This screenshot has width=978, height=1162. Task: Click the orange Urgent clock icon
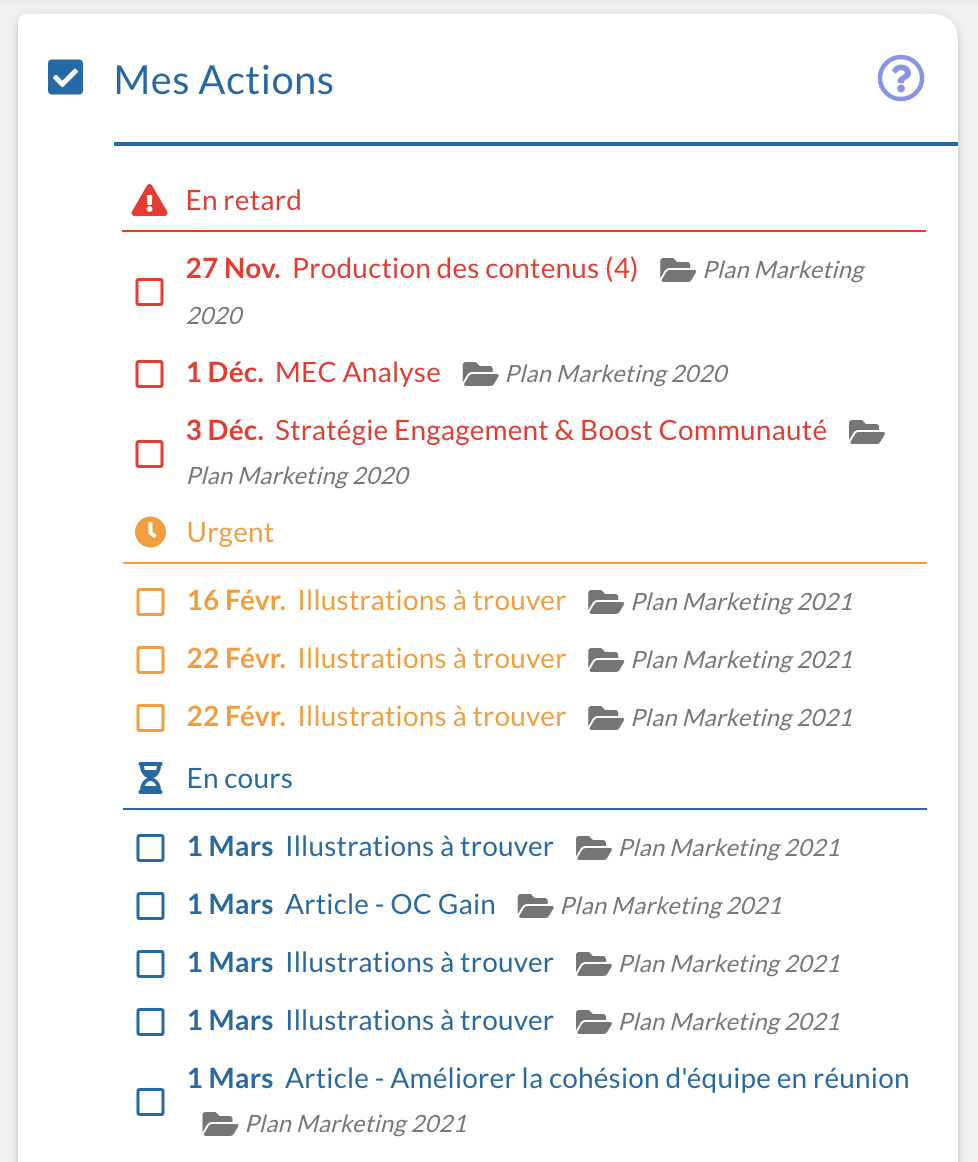150,532
